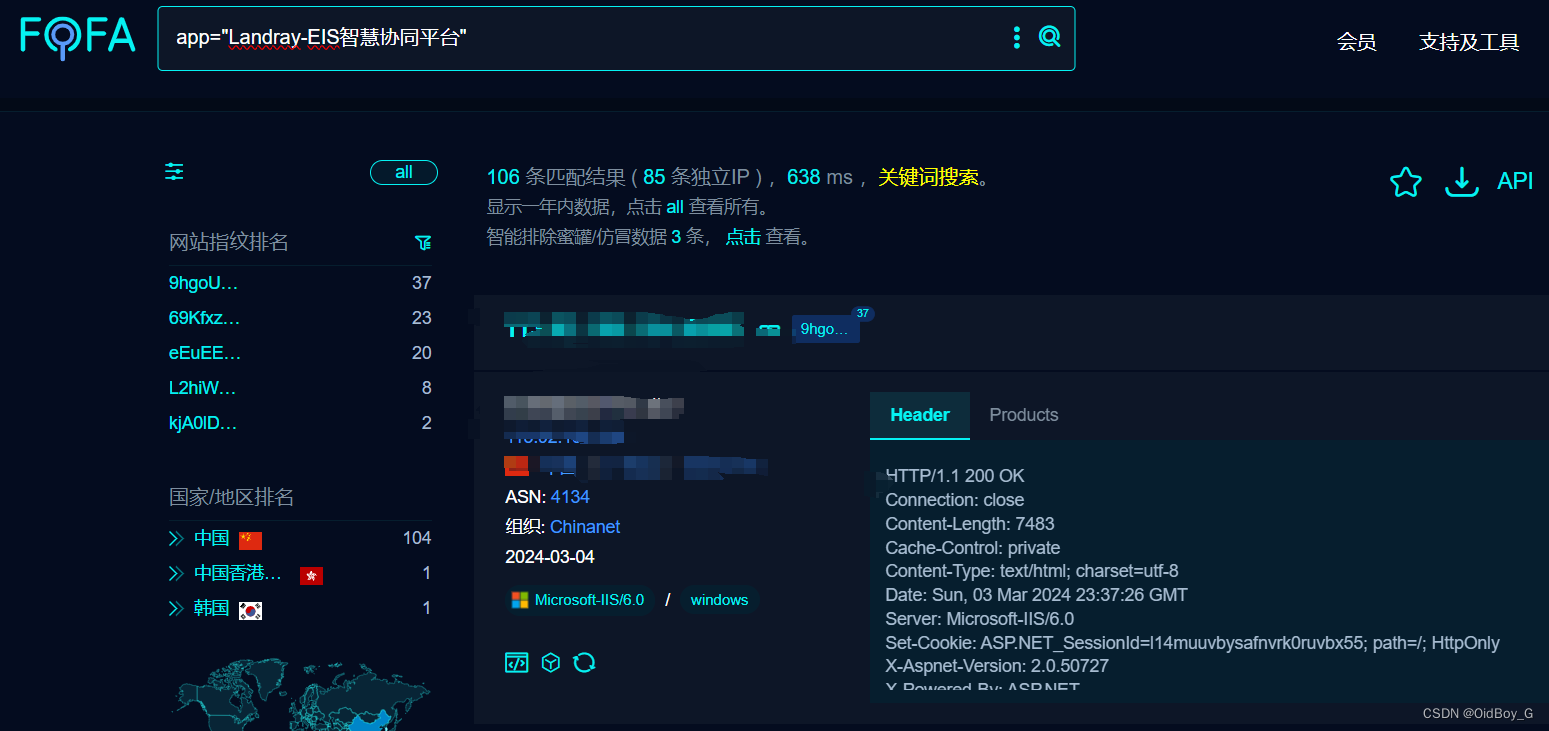
Task: Click the FOFA logo
Action: tap(77, 37)
